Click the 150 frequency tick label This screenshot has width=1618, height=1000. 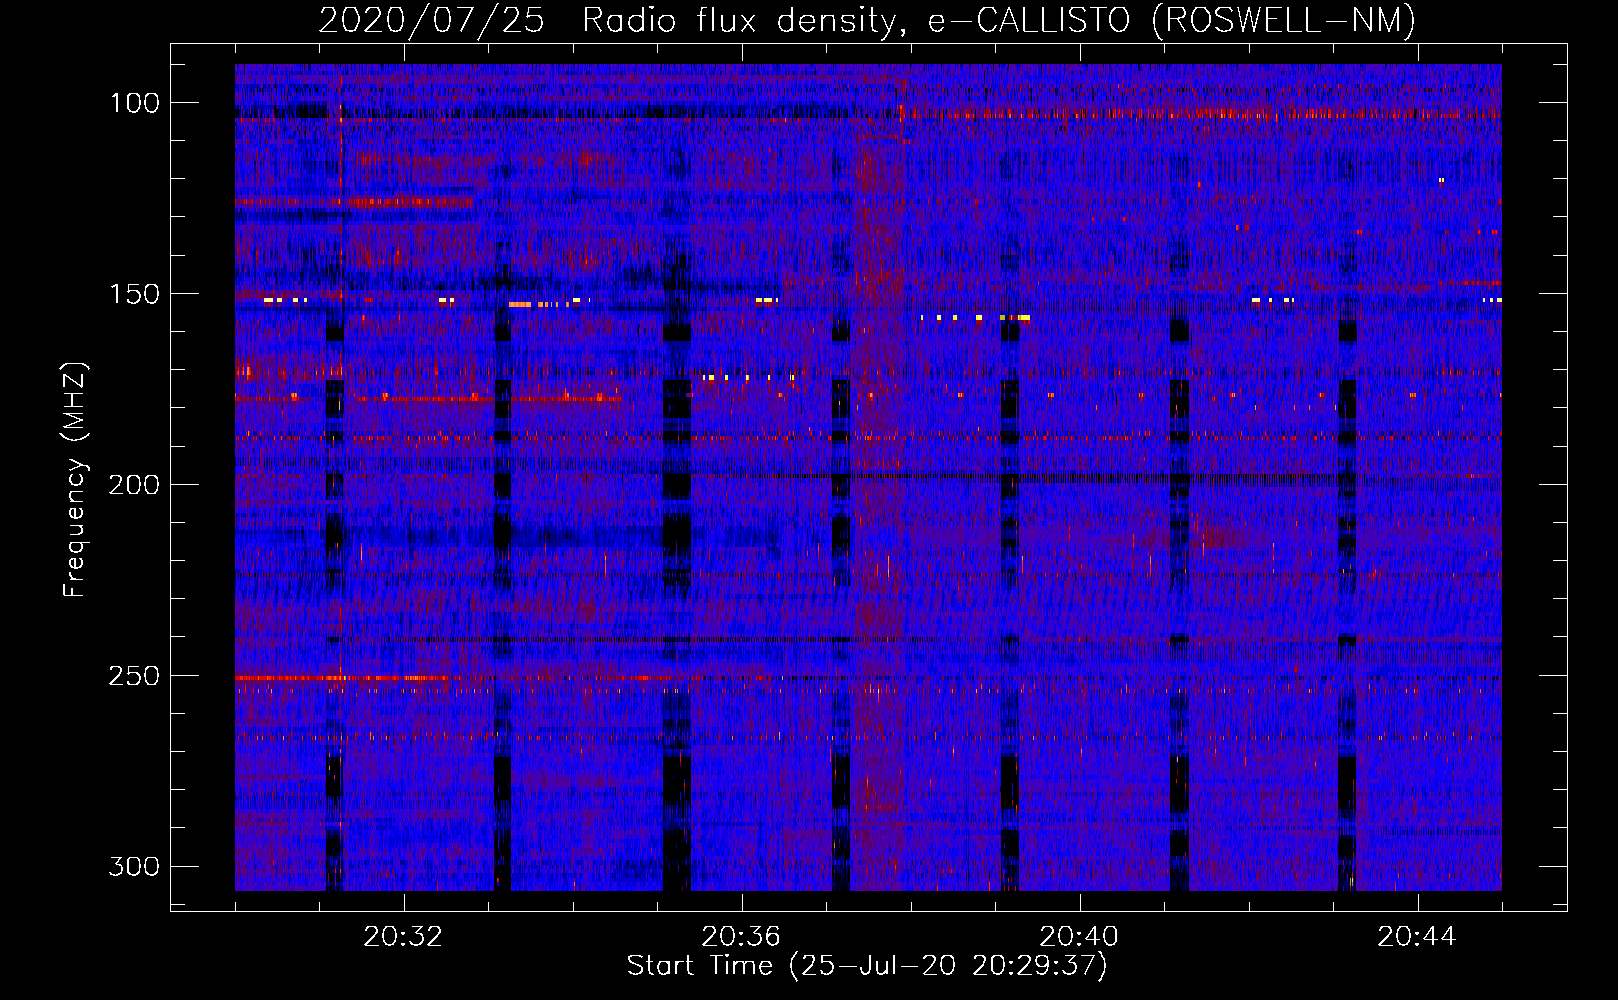coord(135,294)
